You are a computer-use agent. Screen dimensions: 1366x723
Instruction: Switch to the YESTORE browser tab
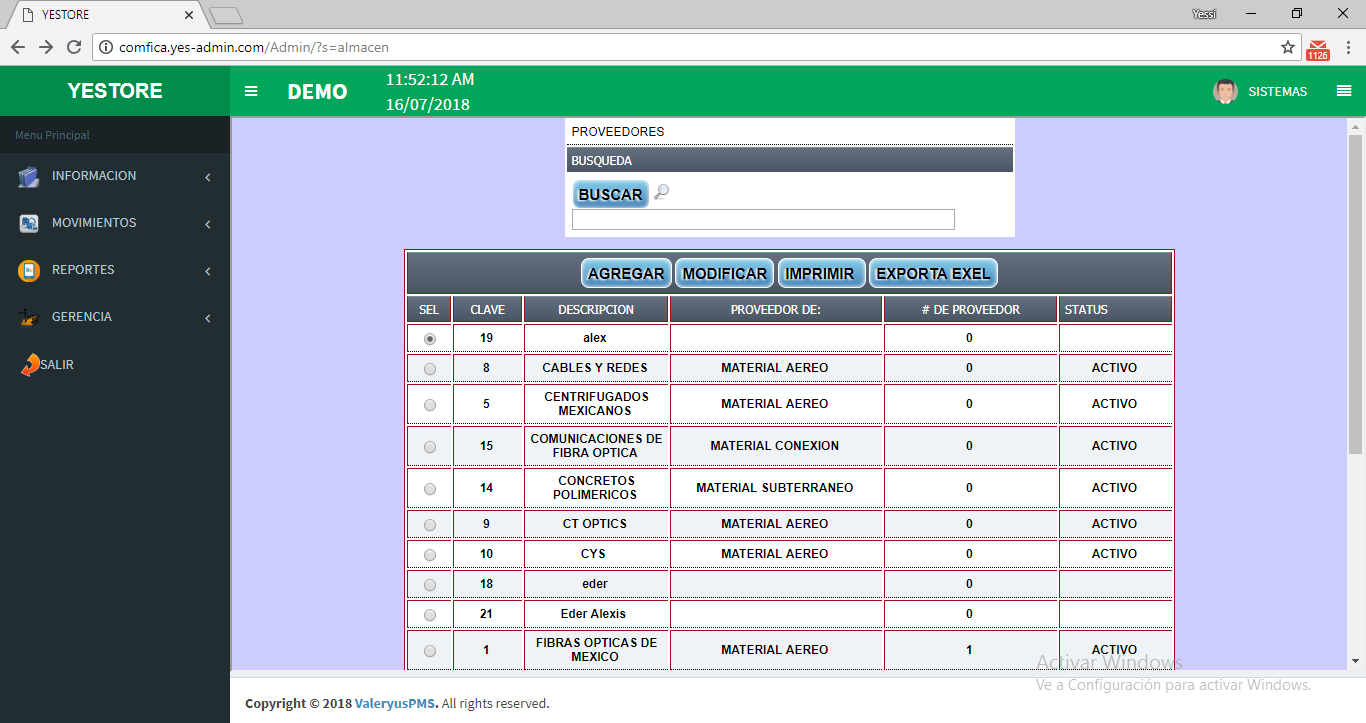100,15
